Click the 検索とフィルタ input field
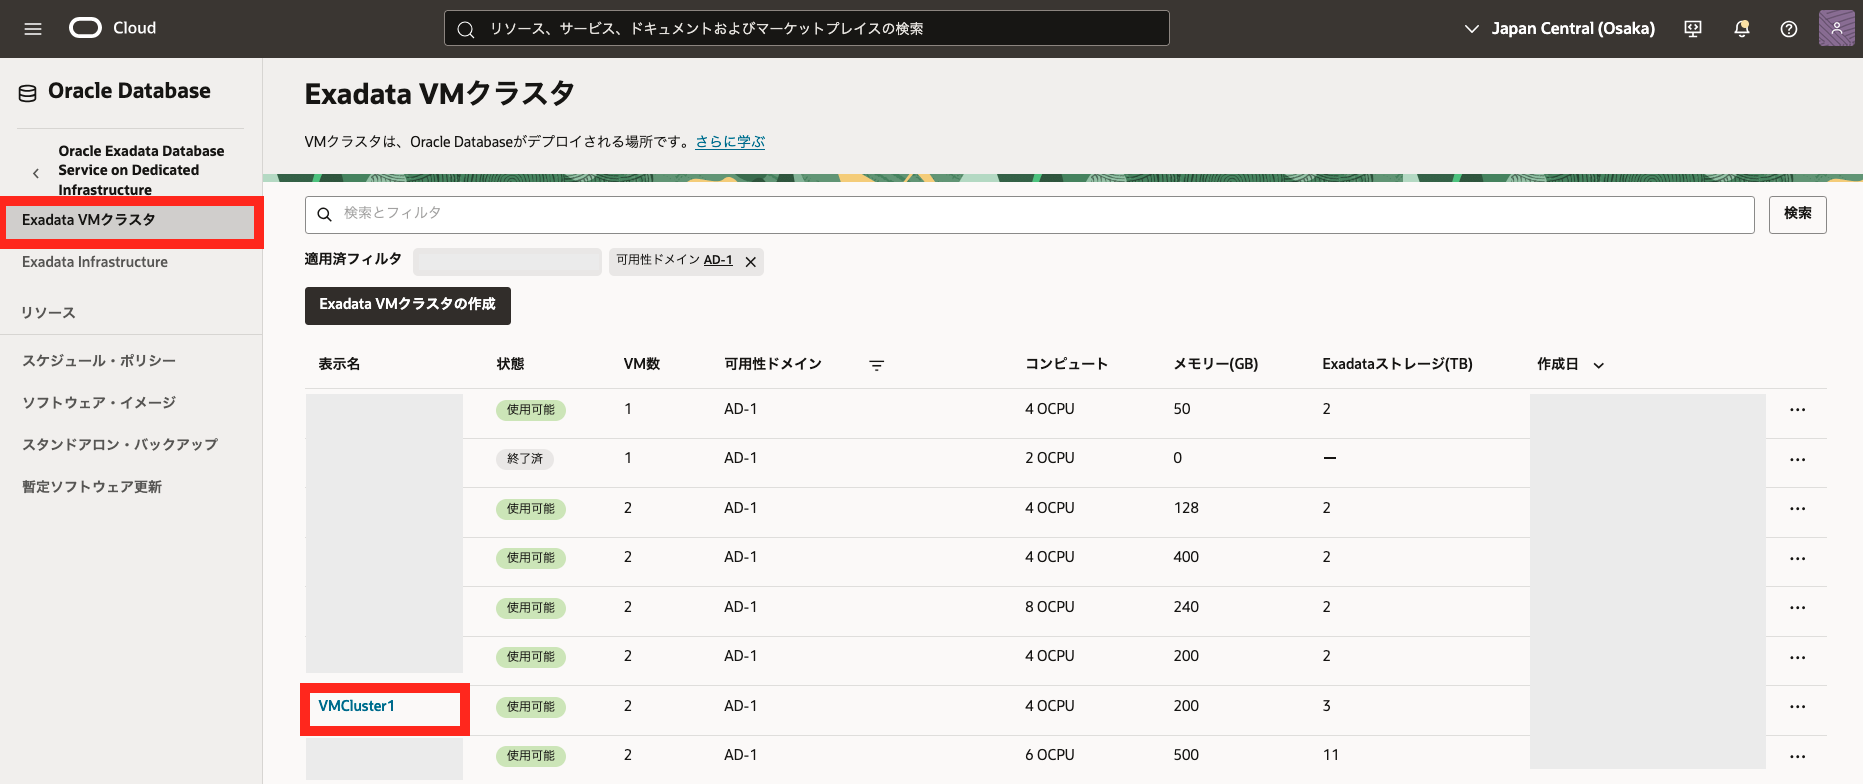This screenshot has height=784, width=1863. pyautogui.click(x=1030, y=214)
